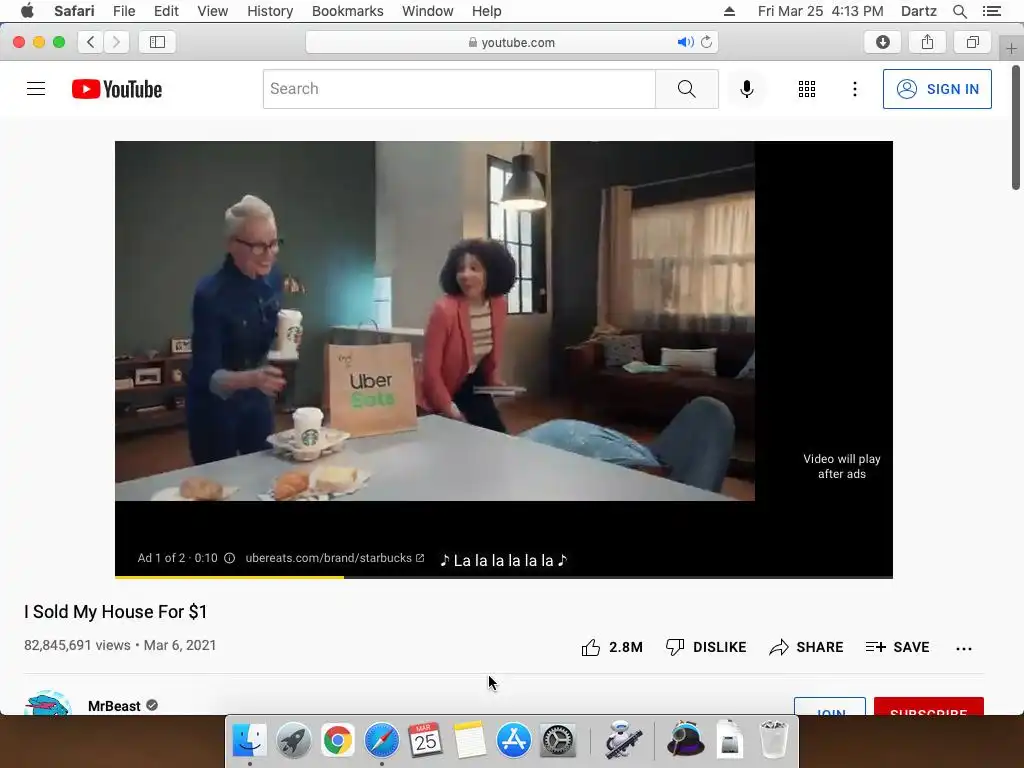
Task: Save video to playlist with SAVE
Action: pyautogui.click(x=897, y=647)
